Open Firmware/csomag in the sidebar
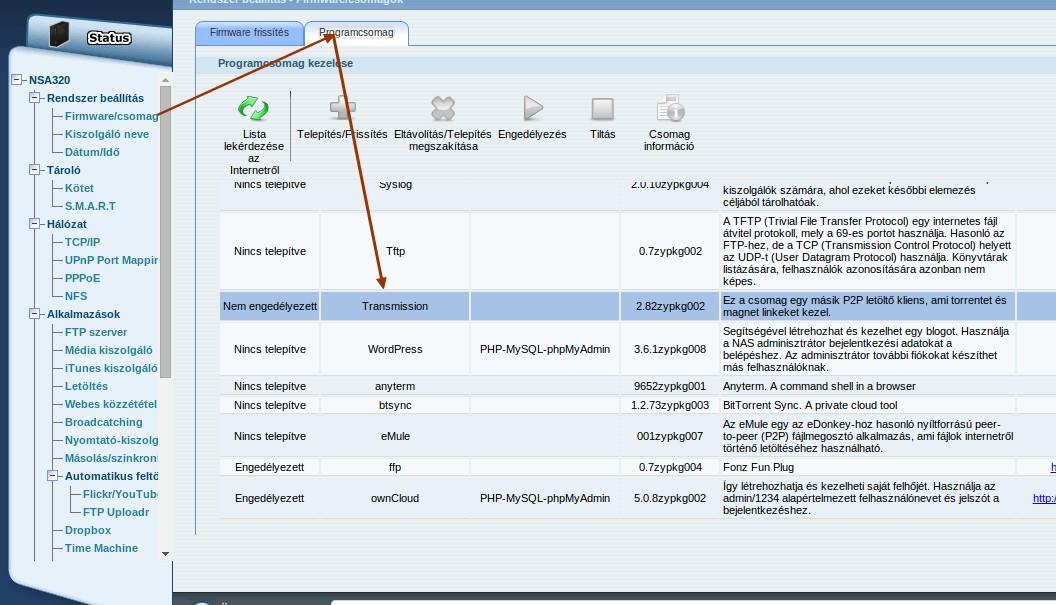 coord(111,116)
